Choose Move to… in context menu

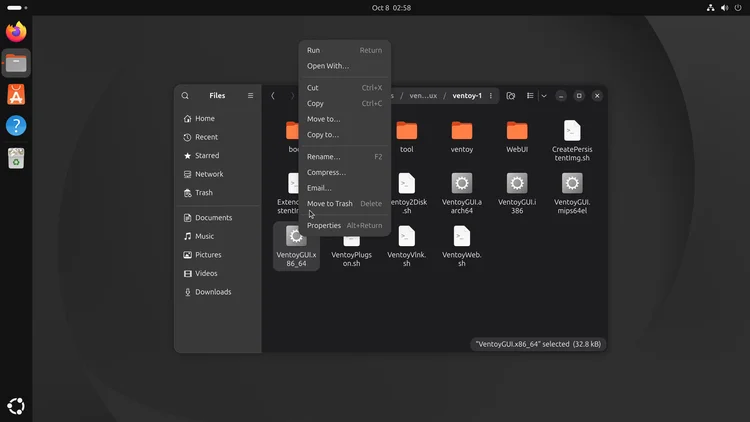pyautogui.click(x=344, y=119)
